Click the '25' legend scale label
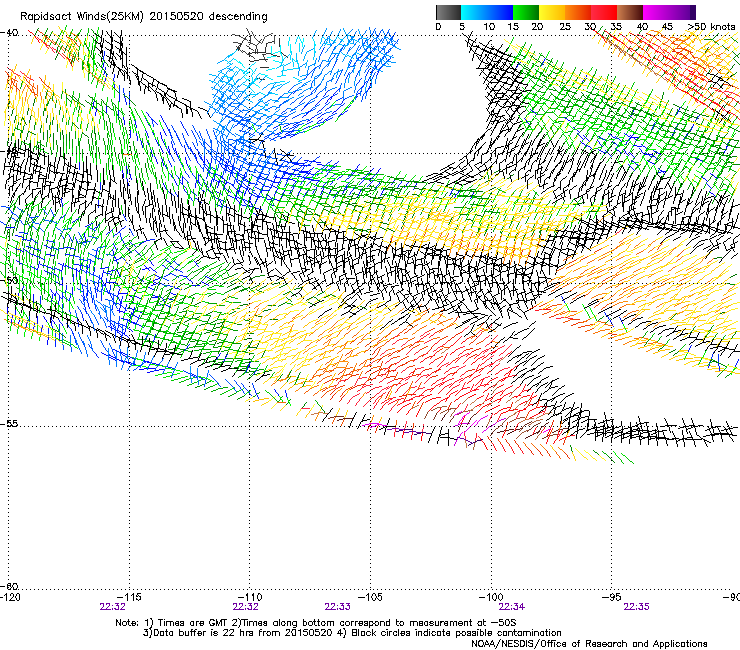This screenshot has width=740, height=650. tap(565, 27)
